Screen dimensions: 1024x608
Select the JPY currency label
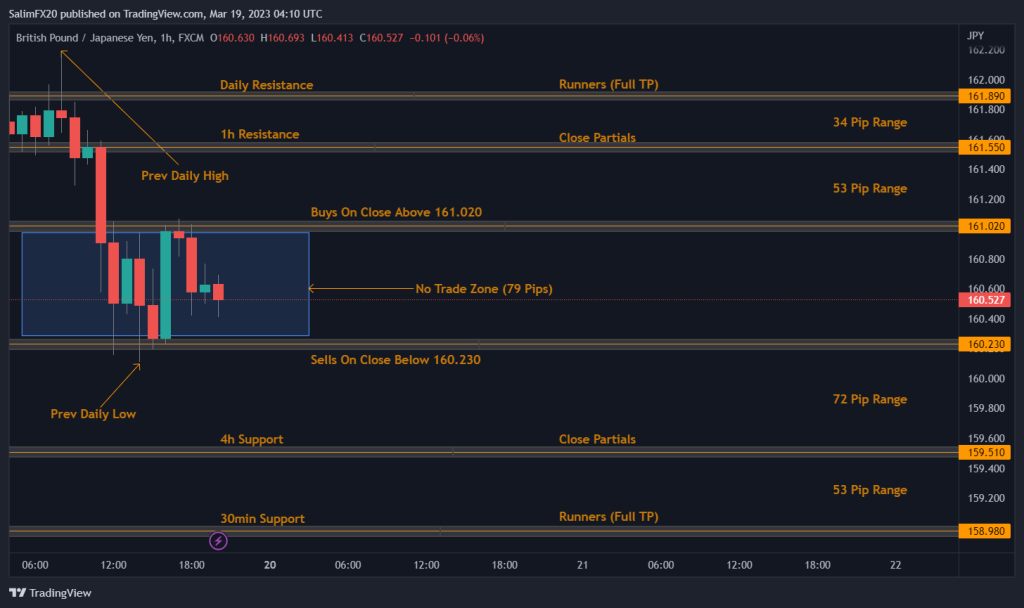click(x=976, y=35)
